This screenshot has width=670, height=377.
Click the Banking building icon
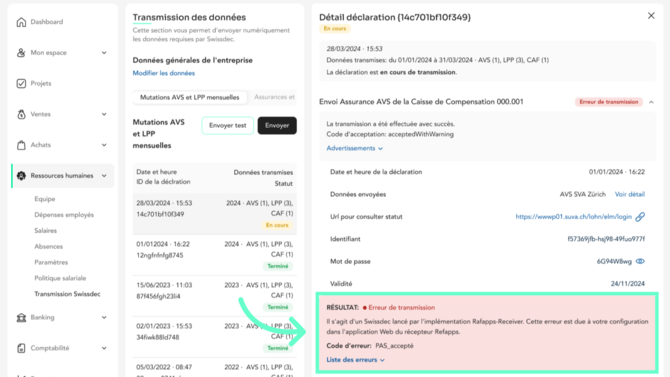[x=21, y=318]
